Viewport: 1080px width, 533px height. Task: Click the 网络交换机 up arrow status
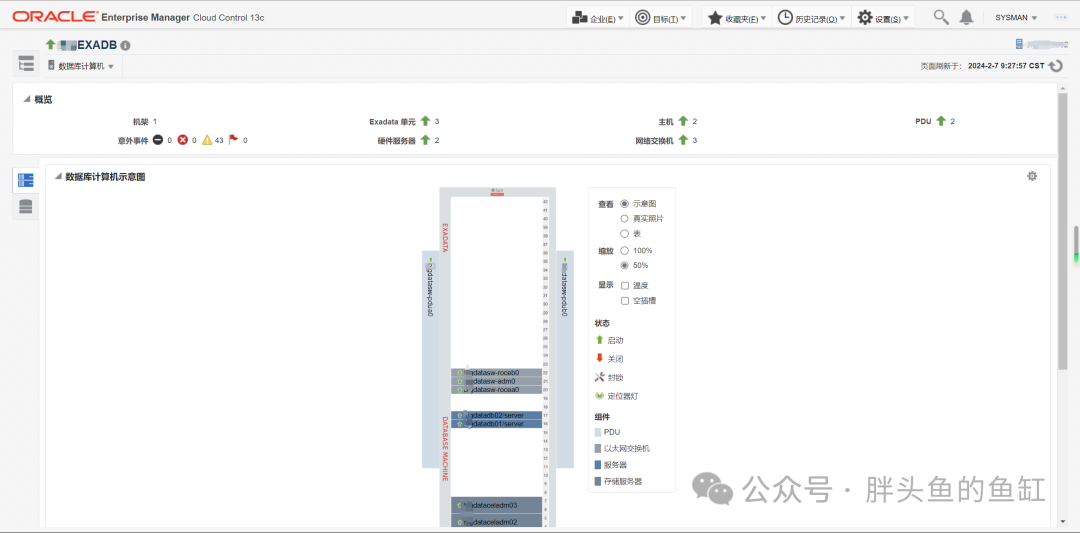(683, 140)
